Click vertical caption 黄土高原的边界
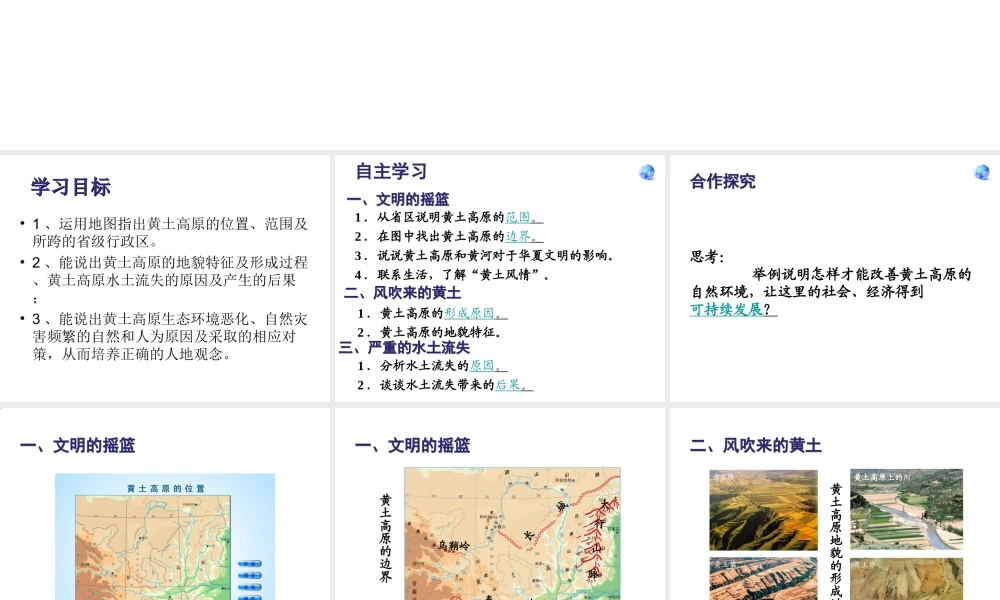Screen dimensions: 1000x600 tap(385, 538)
